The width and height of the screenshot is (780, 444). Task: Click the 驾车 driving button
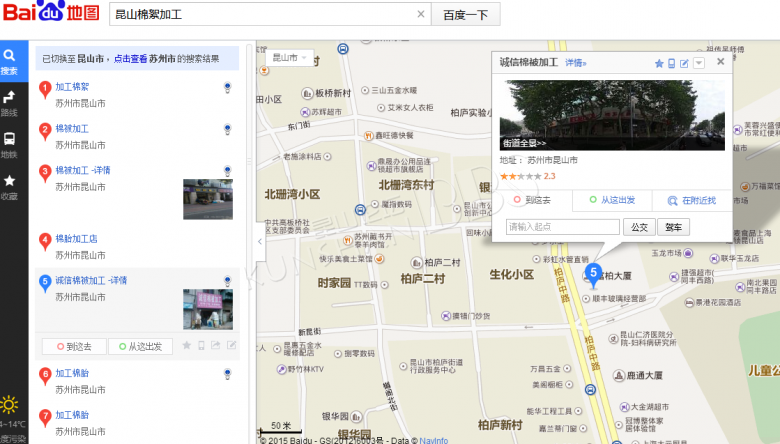[673, 227]
